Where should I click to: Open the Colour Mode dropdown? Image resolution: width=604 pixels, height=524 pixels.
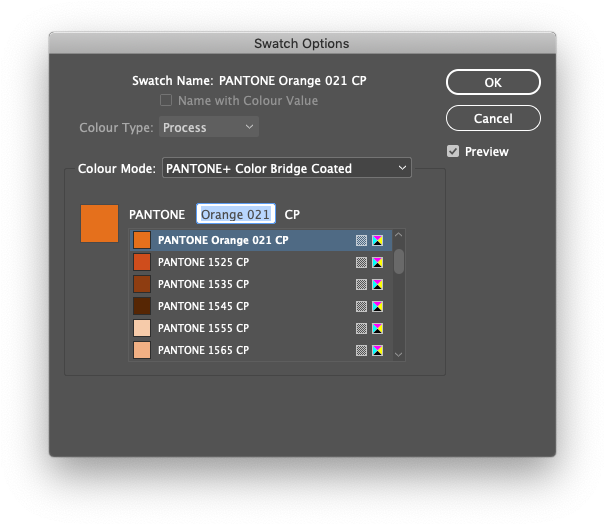[x=287, y=168]
